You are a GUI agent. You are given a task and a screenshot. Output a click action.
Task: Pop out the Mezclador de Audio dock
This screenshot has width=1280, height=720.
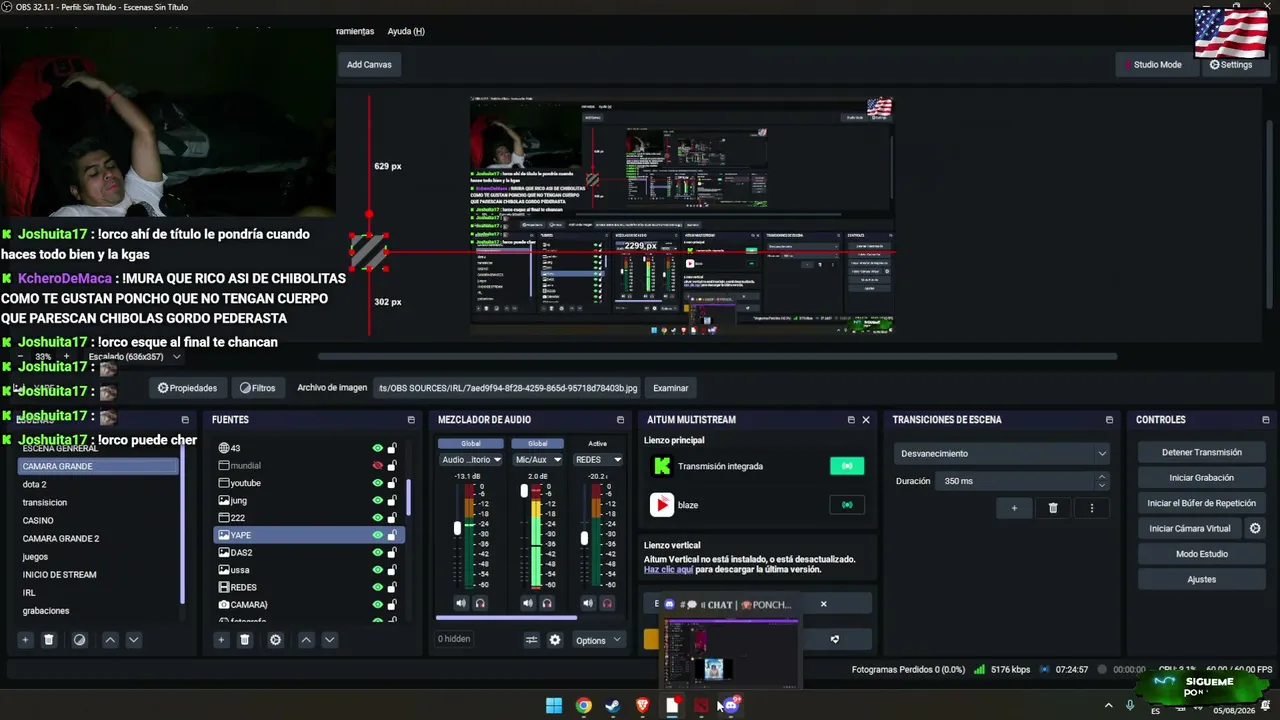pos(620,420)
